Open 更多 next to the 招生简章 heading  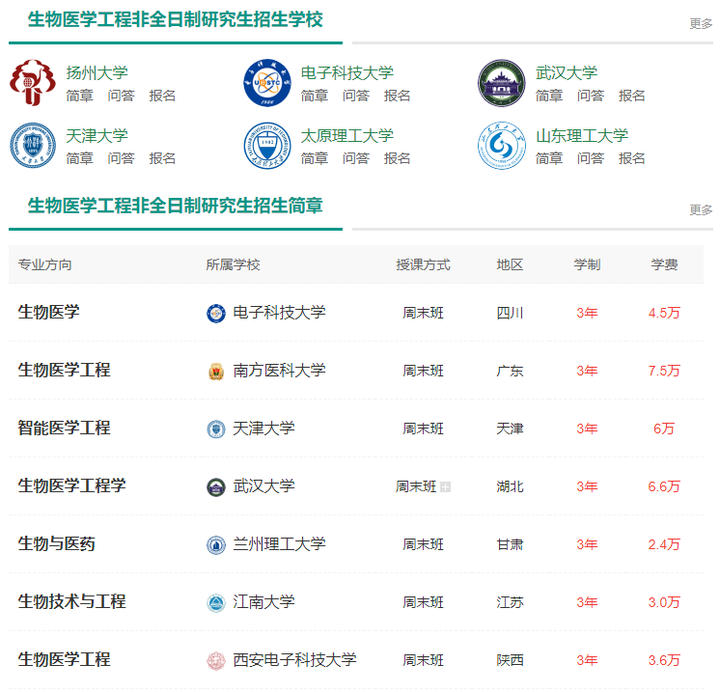point(701,210)
